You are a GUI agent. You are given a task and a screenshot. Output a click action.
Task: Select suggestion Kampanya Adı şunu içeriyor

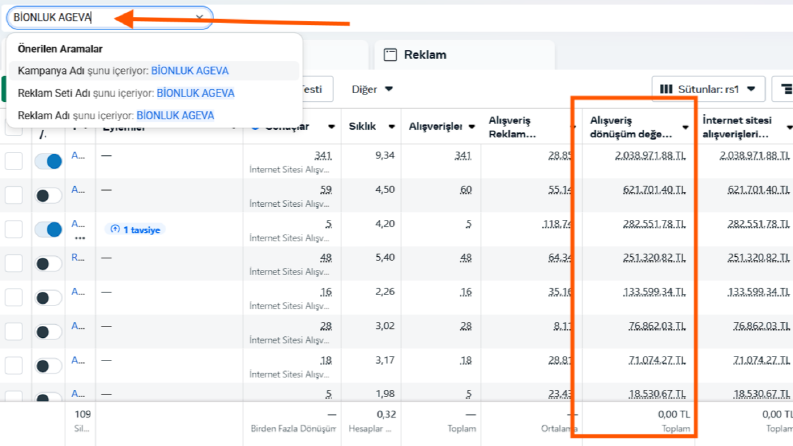[x=154, y=71]
